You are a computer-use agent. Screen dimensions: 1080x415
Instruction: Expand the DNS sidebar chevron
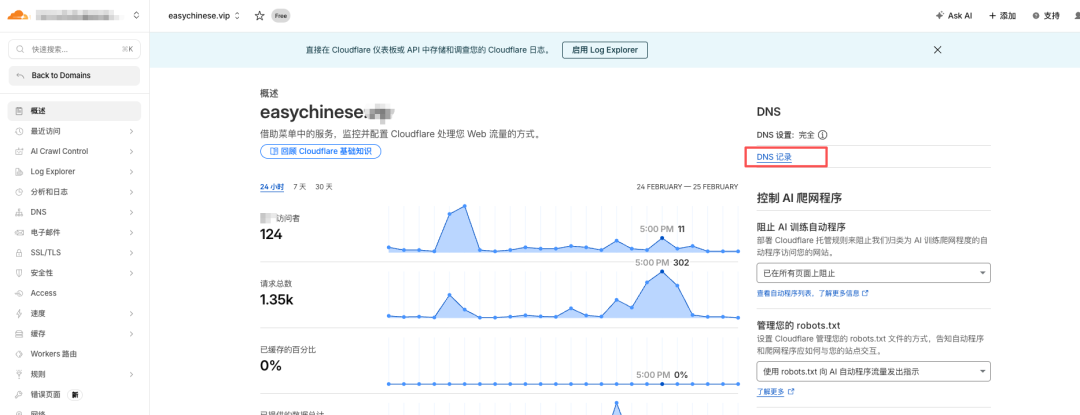(131, 212)
